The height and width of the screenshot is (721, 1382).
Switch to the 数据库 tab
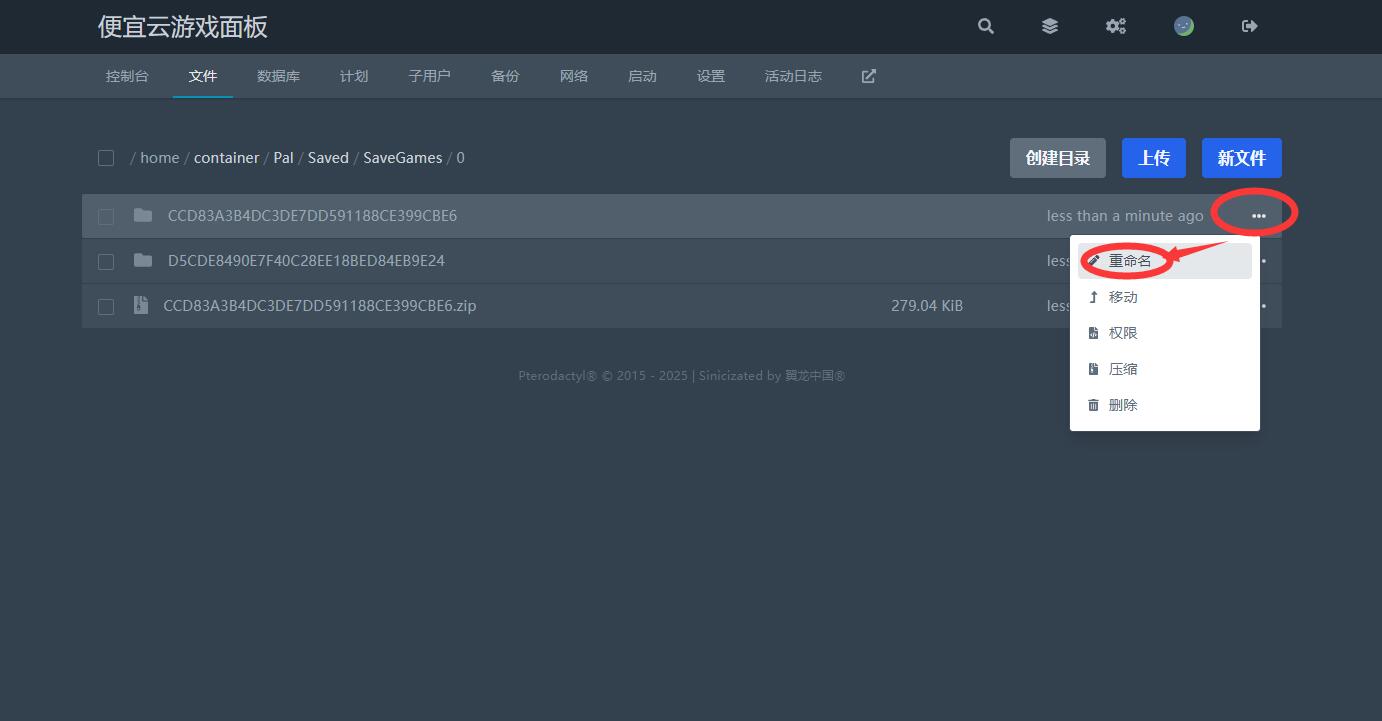coord(278,76)
